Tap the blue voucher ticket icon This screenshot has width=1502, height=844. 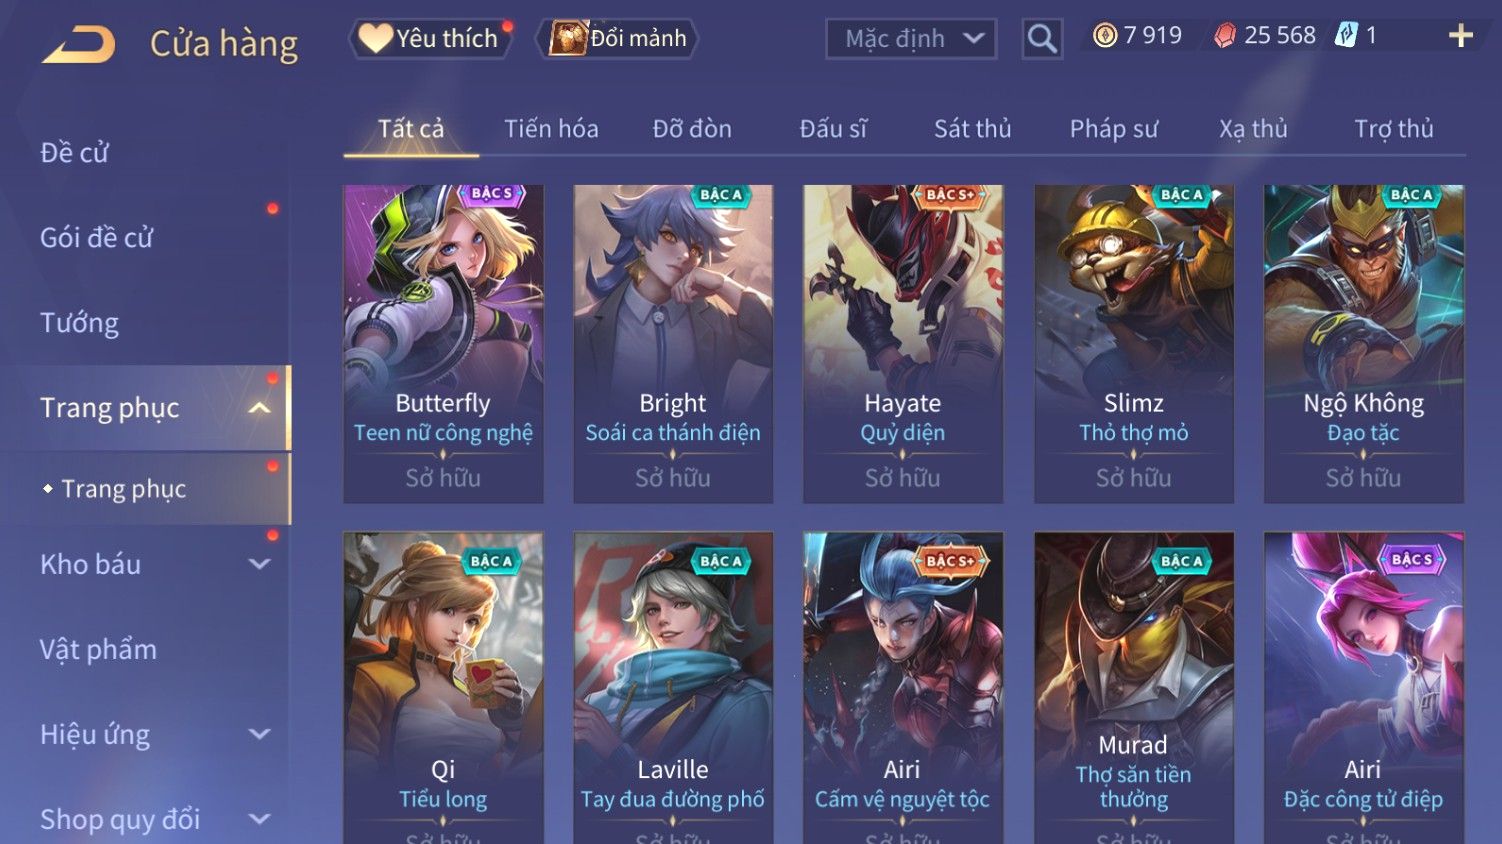pyautogui.click(x=1346, y=36)
